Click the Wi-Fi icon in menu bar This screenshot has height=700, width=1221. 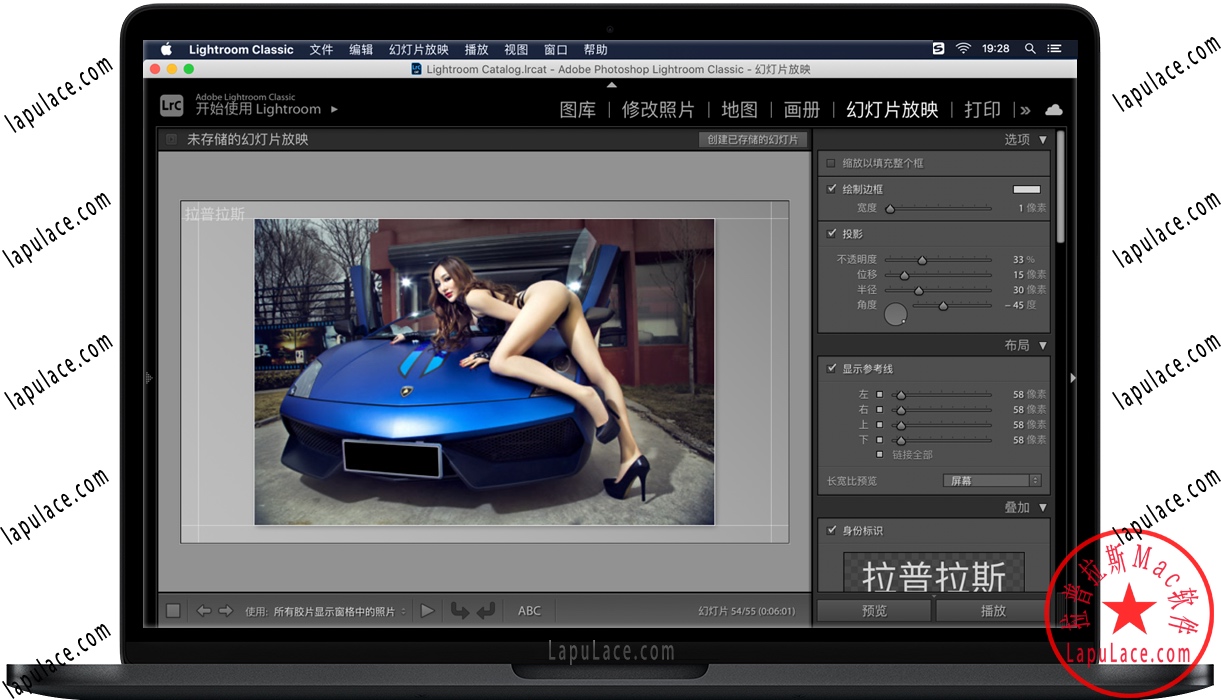coord(961,48)
